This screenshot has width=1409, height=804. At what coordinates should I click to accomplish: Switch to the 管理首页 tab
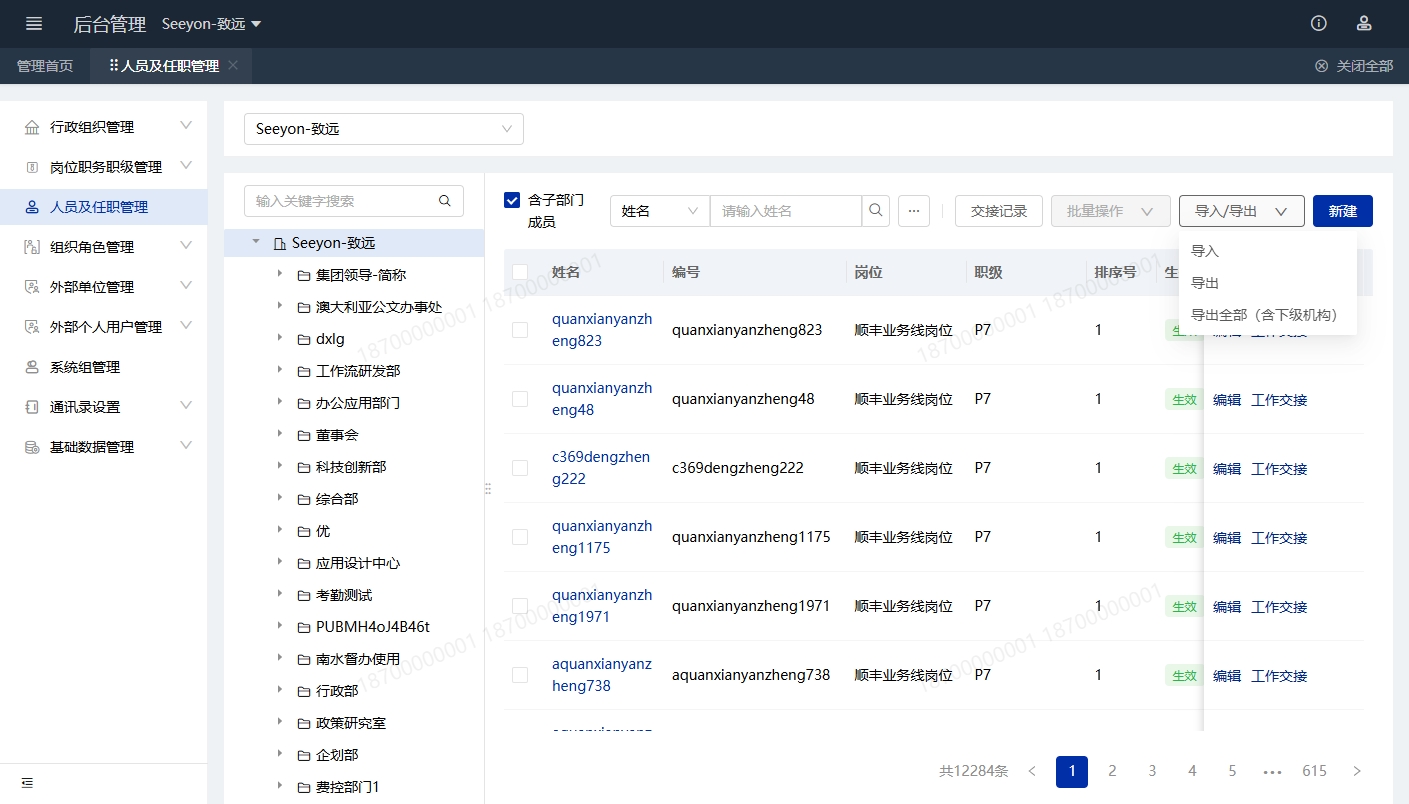tap(45, 66)
